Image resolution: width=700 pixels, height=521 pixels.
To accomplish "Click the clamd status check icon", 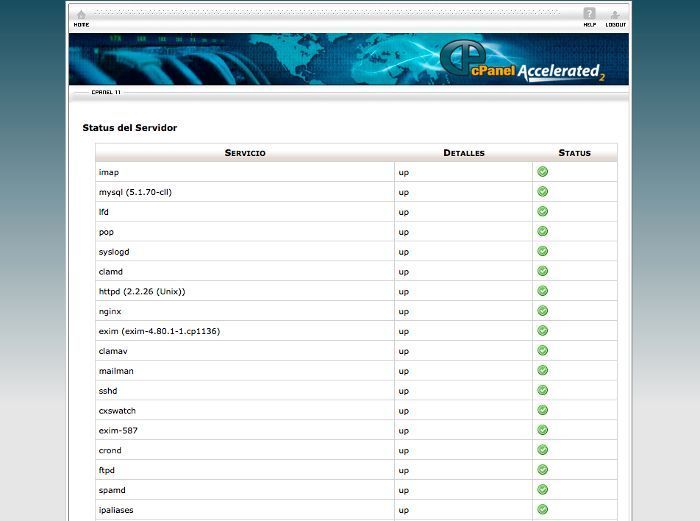I will (x=543, y=270).
